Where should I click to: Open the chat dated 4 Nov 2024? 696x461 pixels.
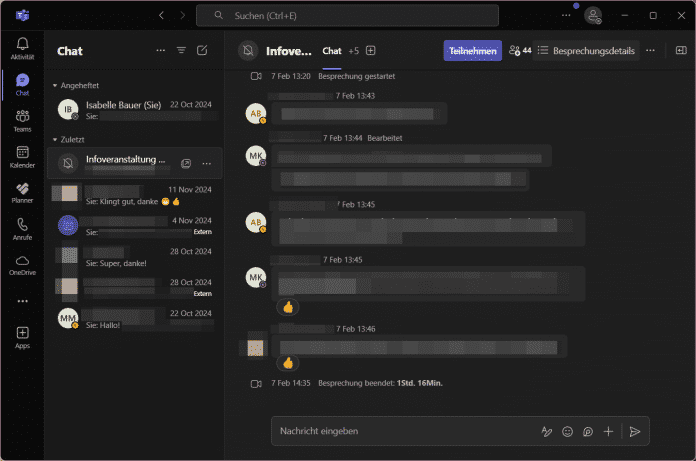coord(134,226)
